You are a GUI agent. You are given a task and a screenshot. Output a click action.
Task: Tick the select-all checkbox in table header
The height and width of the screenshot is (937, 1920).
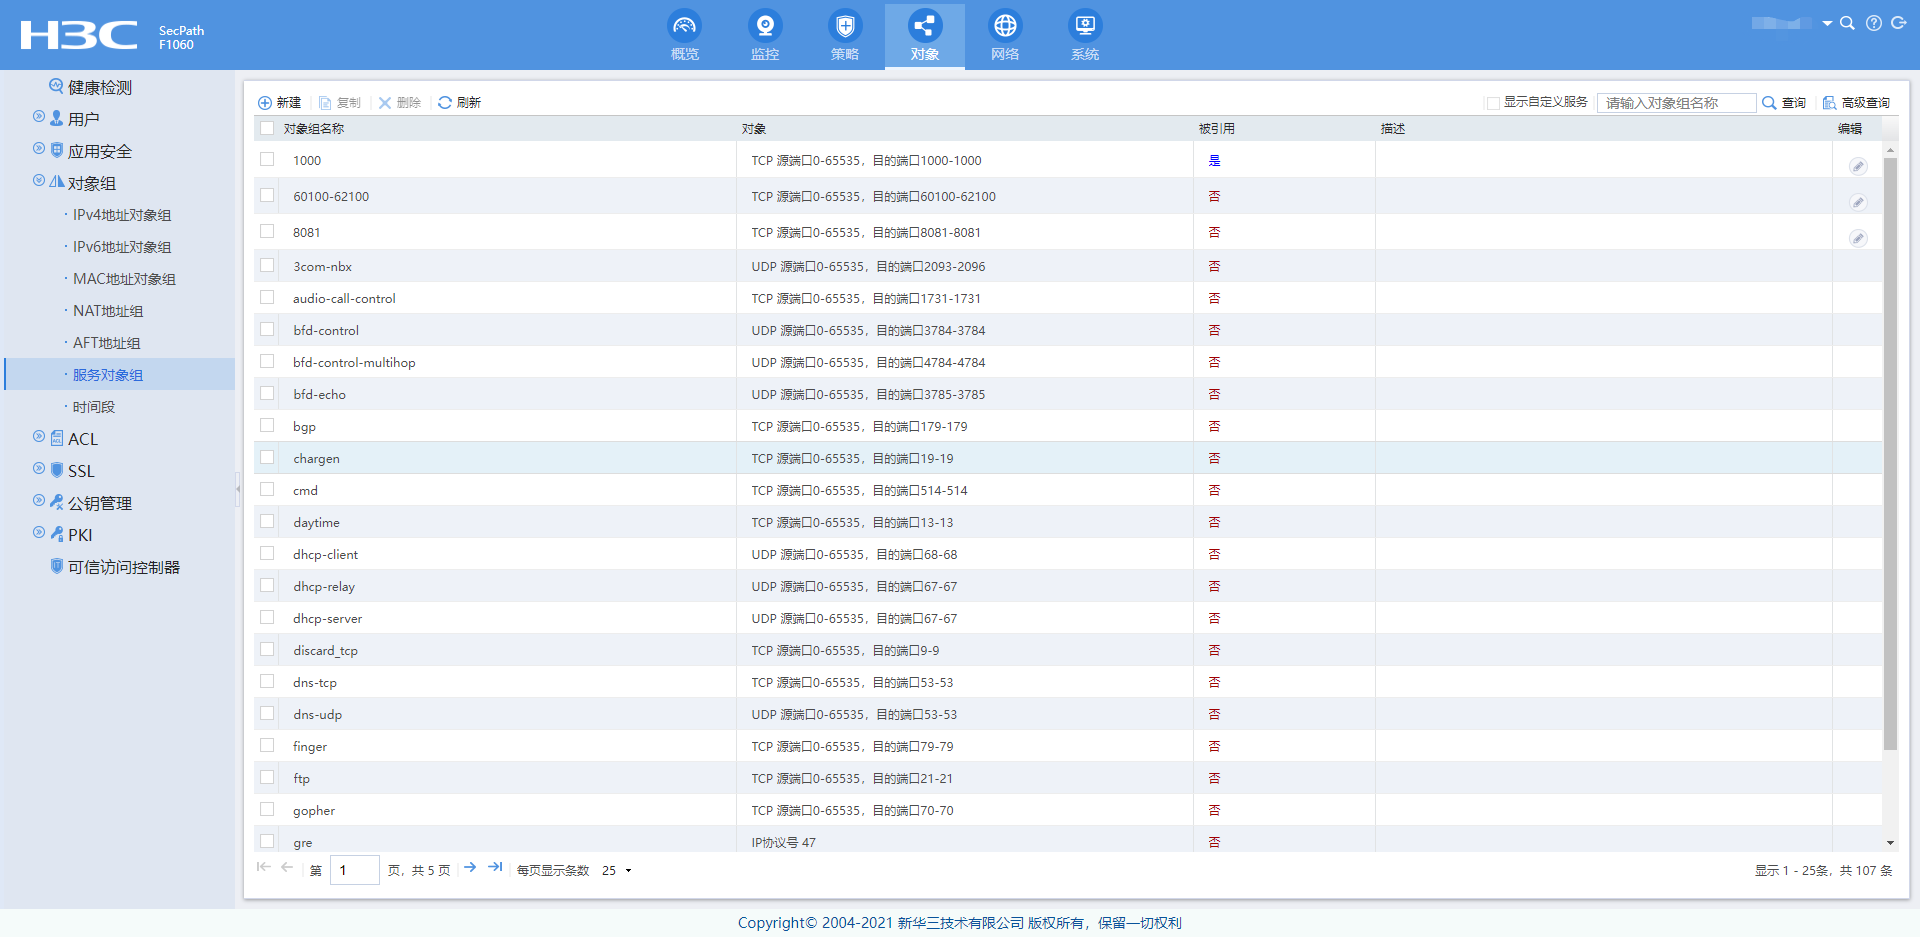(267, 129)
